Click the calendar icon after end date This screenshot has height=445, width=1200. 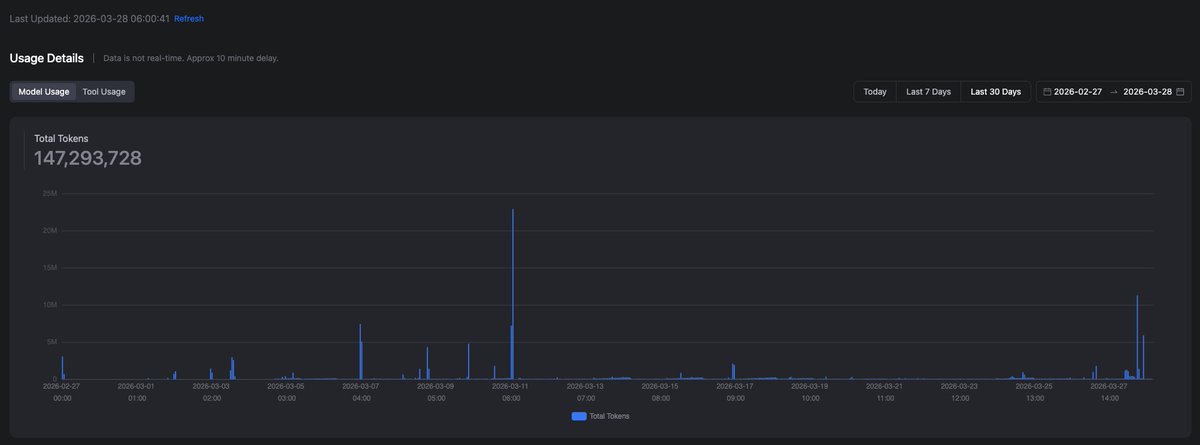coord(1180,91)
